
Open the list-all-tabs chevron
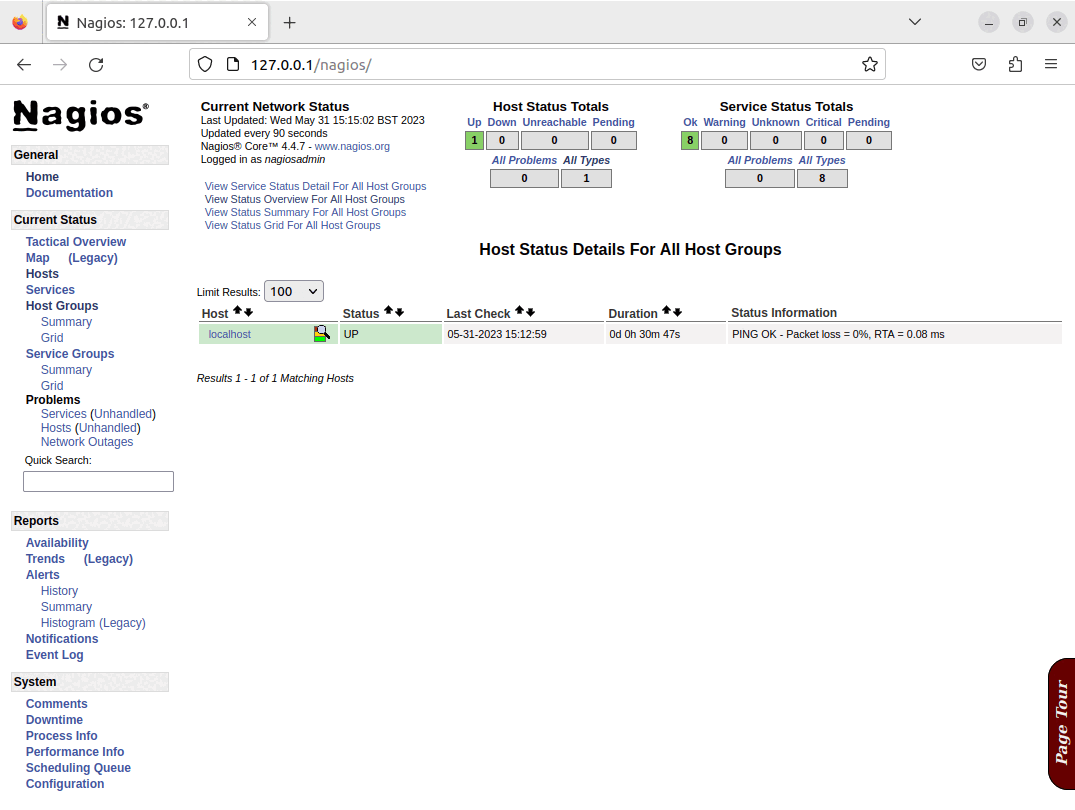click(914, 21)
